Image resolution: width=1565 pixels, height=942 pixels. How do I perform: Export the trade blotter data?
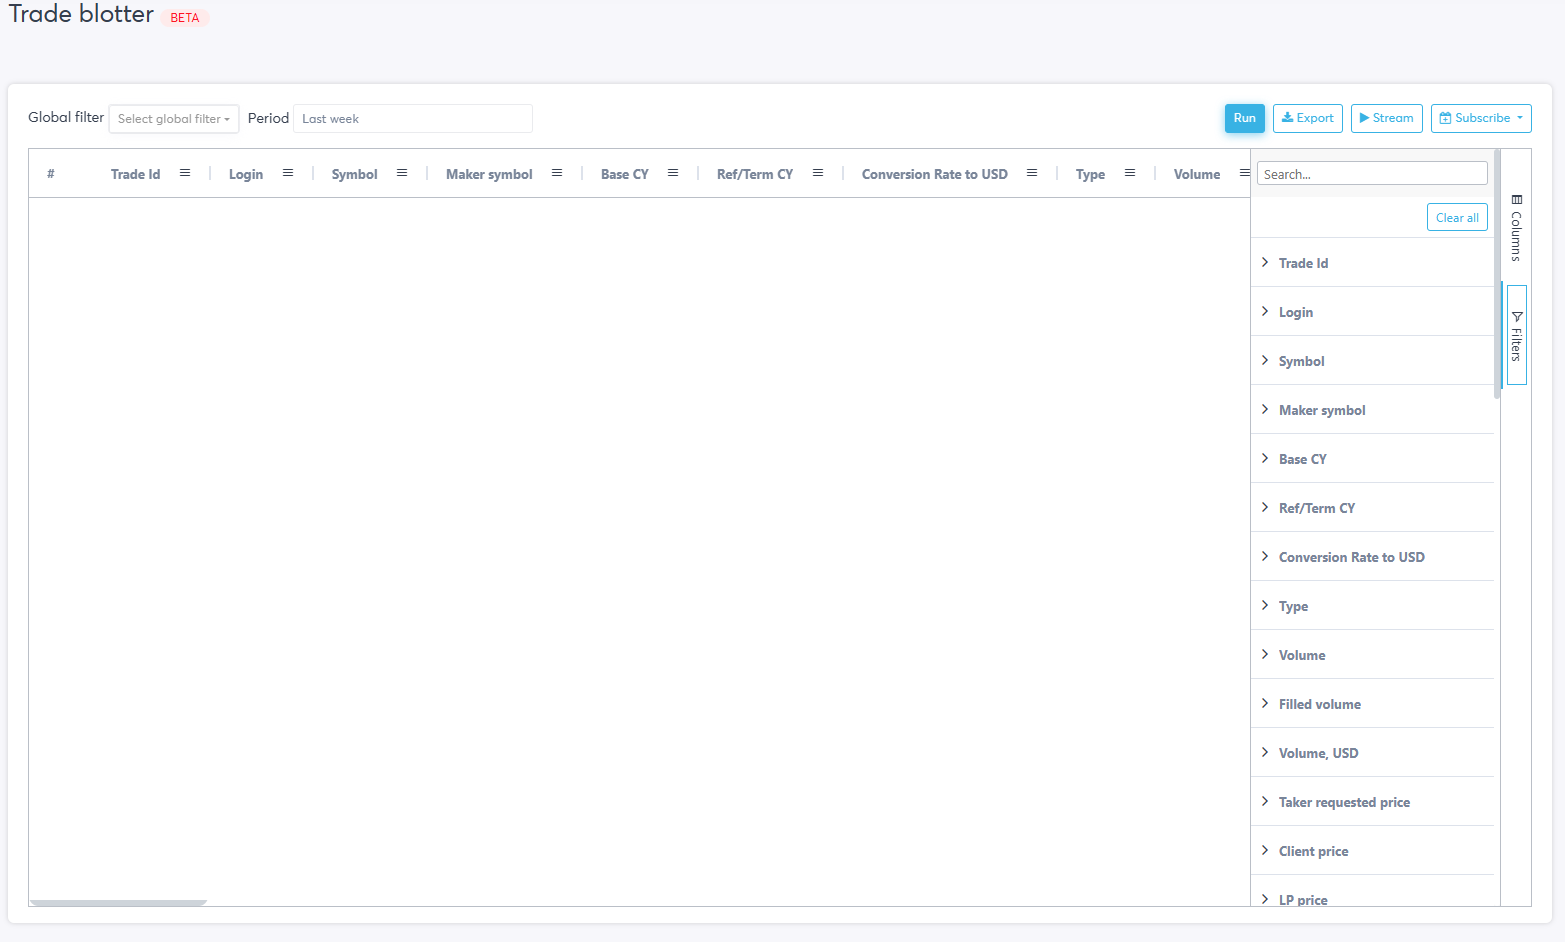tap(1307, 118)
